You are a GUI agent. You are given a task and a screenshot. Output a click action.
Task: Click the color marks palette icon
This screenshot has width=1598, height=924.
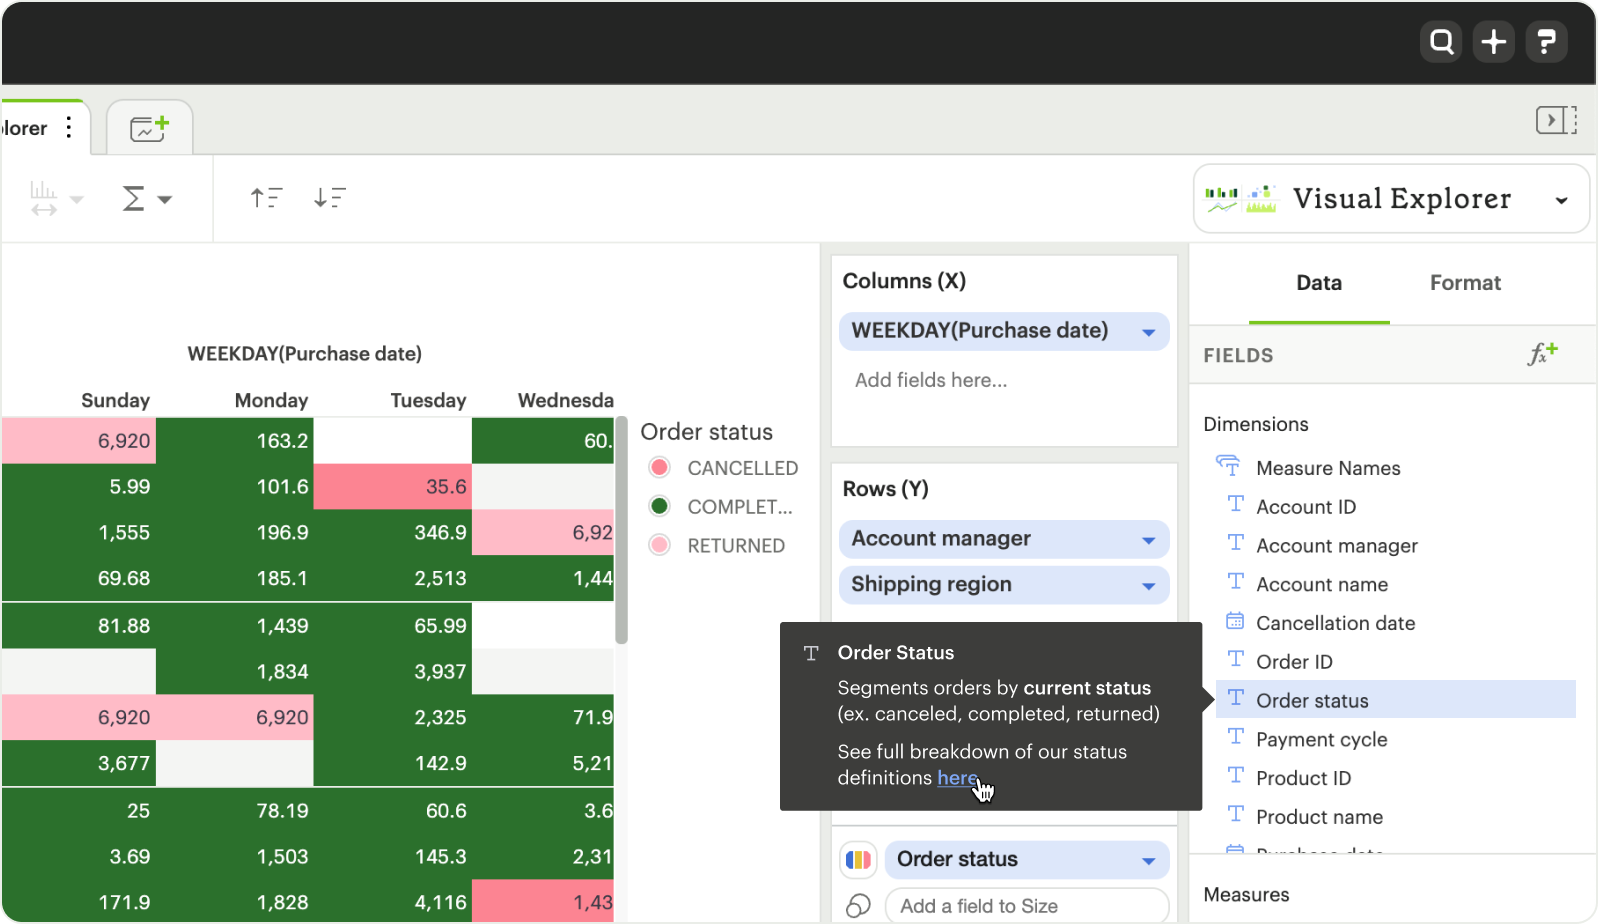[858, 859]
